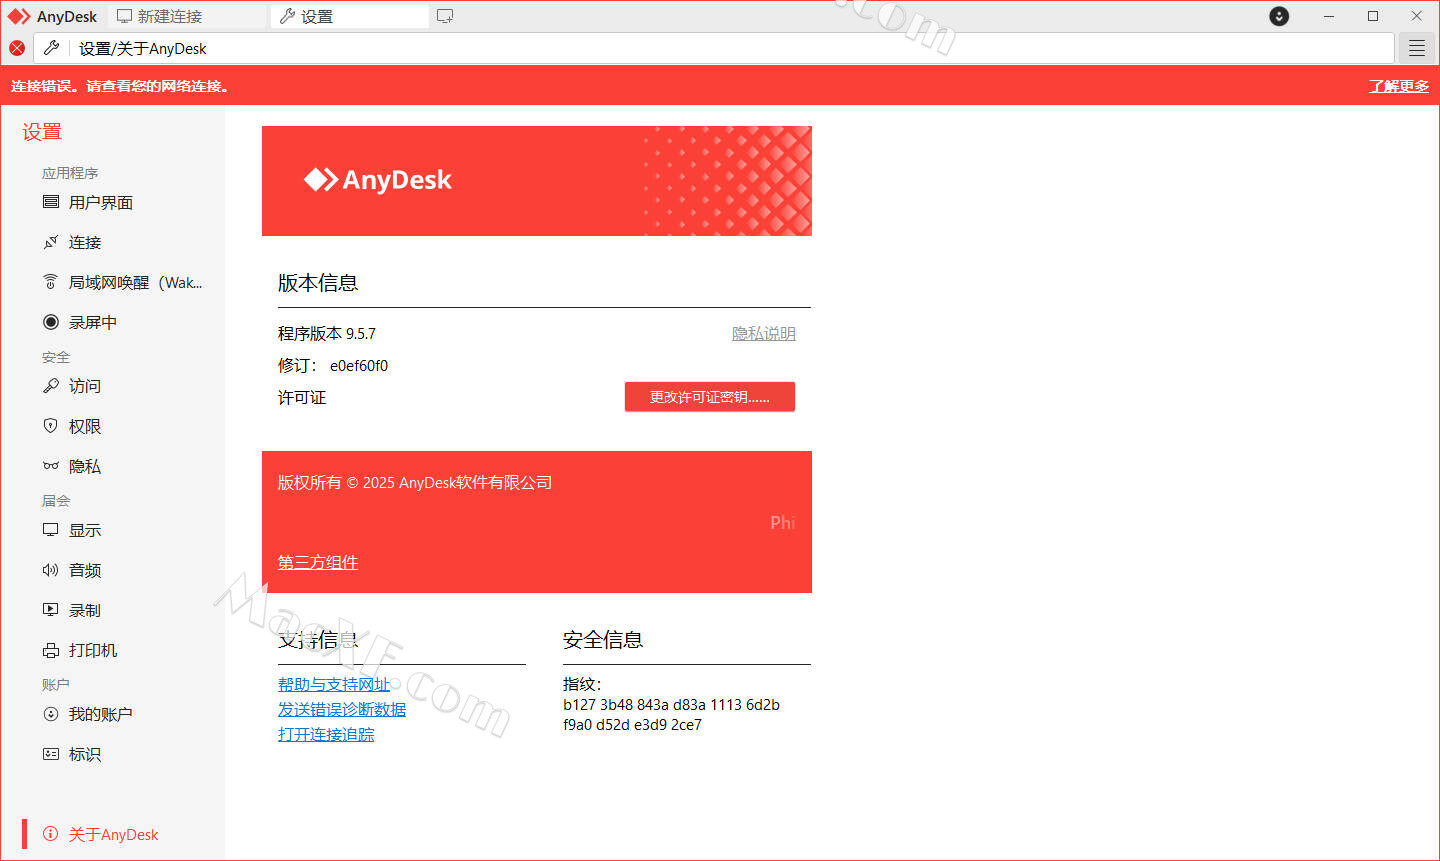The width and height of the screenshot is (1440, 861).
Task: Click the 届会 section label in sidebar
Action: click(x=56, y=501)
